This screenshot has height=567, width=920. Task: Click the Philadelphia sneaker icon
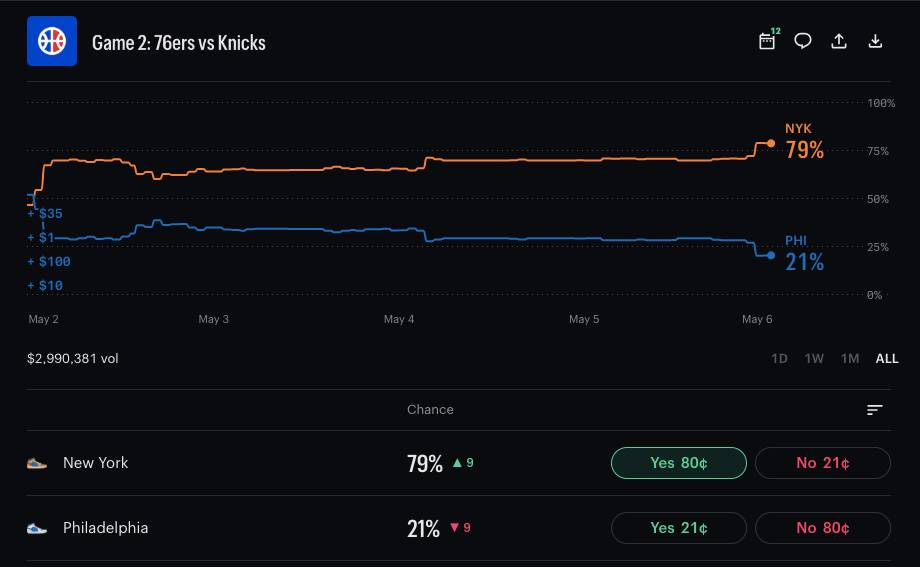(37, 528)
